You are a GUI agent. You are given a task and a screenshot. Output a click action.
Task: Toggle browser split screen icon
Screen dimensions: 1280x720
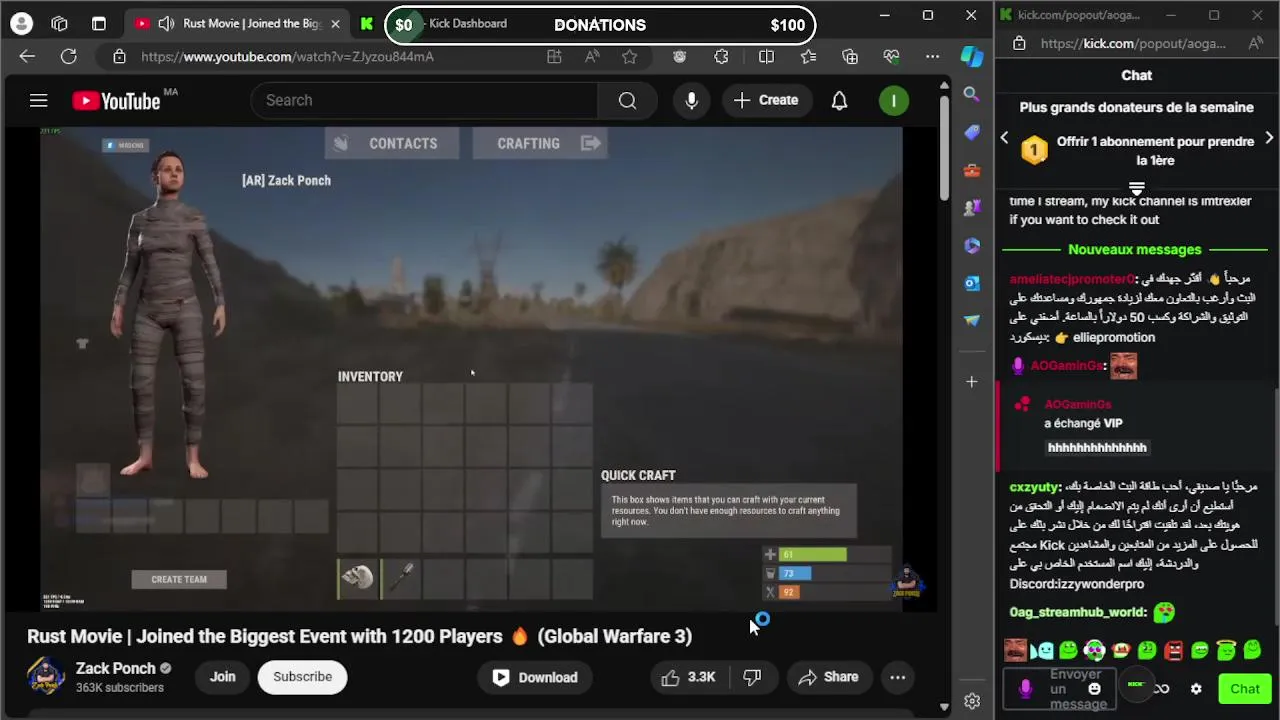coord(766,57)
